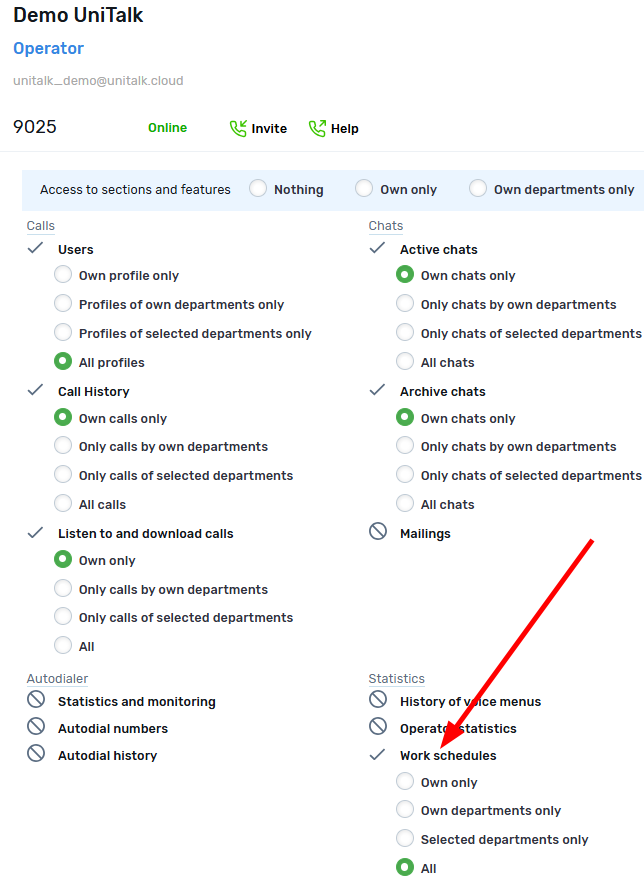Toggle the checkmark next to Users
644x885 pixels.
36,249
